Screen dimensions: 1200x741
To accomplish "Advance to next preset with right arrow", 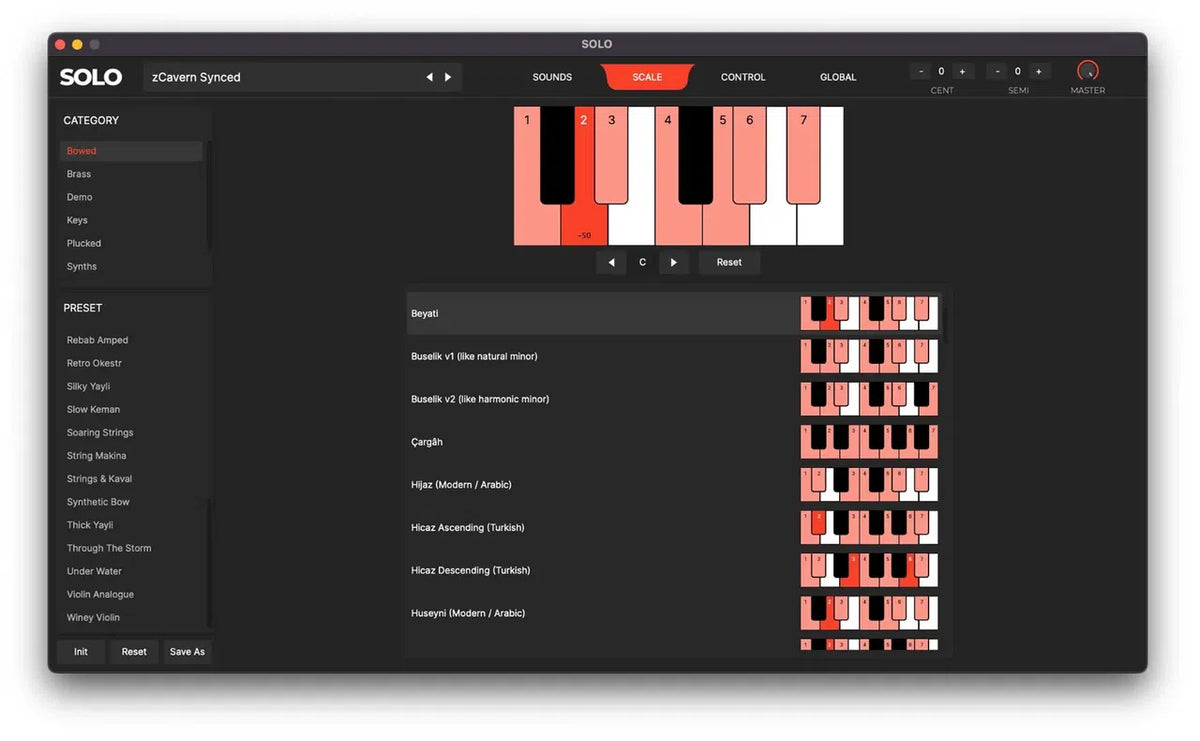I will pyautogui.click(x=448, y=77).
